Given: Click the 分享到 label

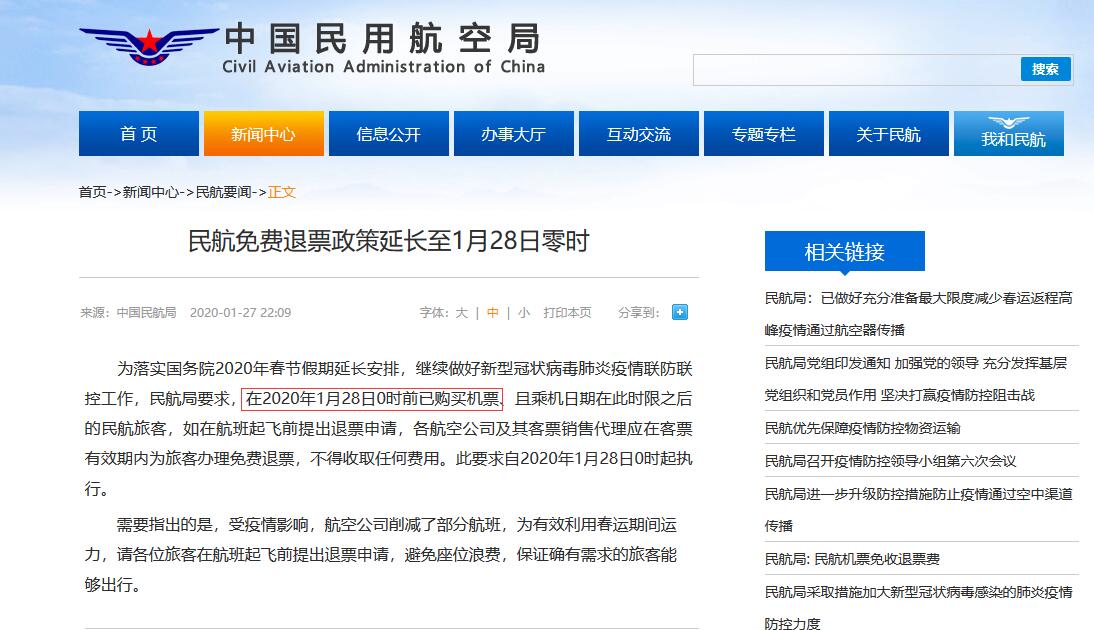Looking at the screenshot, I should [638, 313].
